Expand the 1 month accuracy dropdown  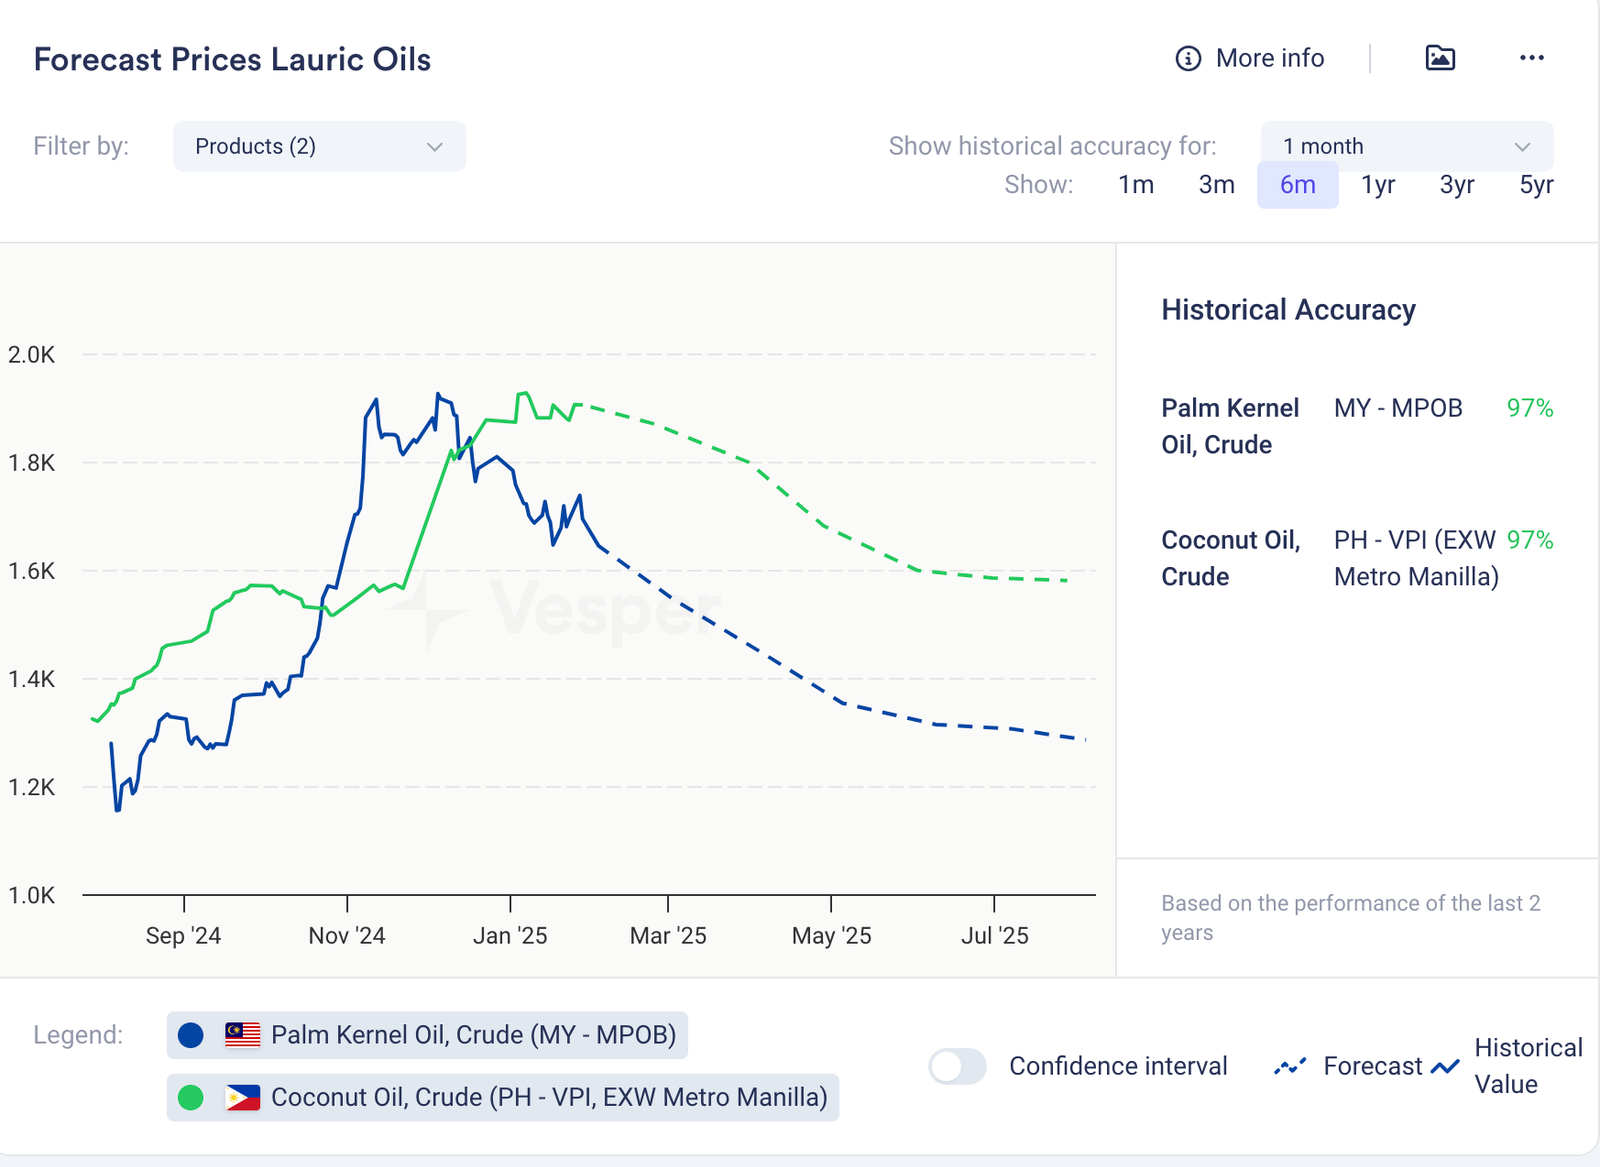point(1406,147)
